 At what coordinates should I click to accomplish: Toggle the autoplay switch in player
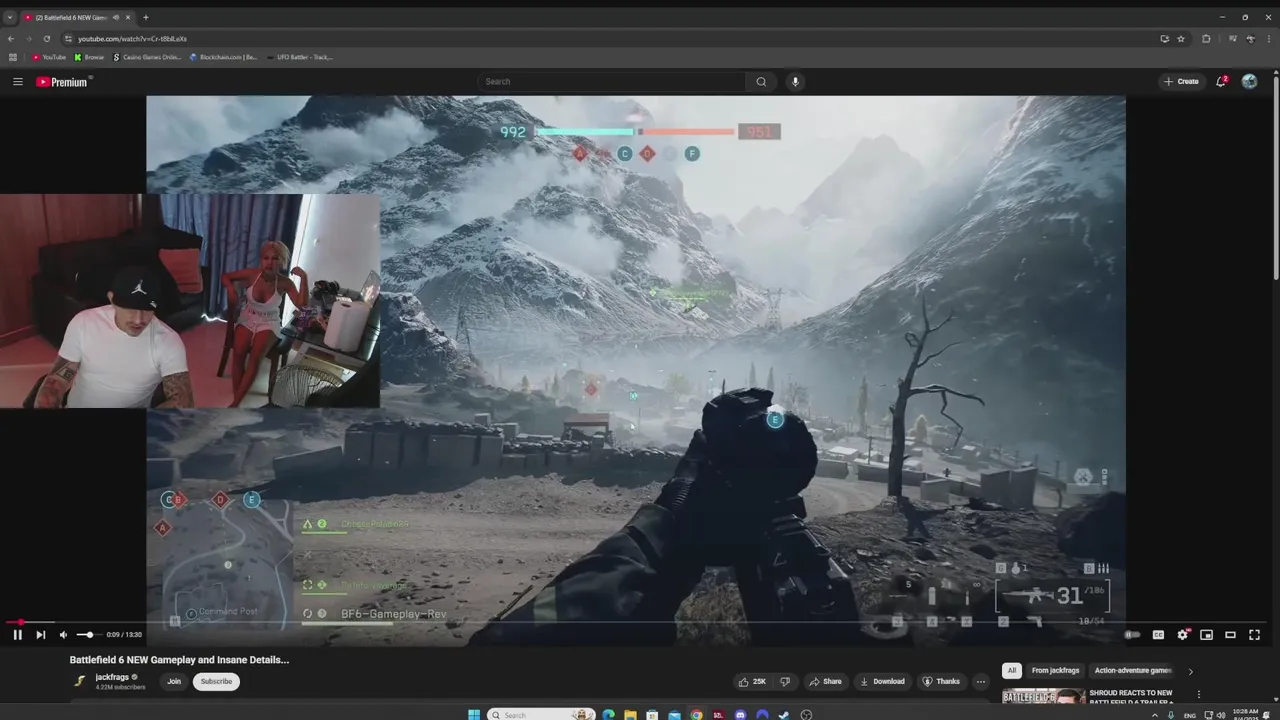tap(1132, 634)
